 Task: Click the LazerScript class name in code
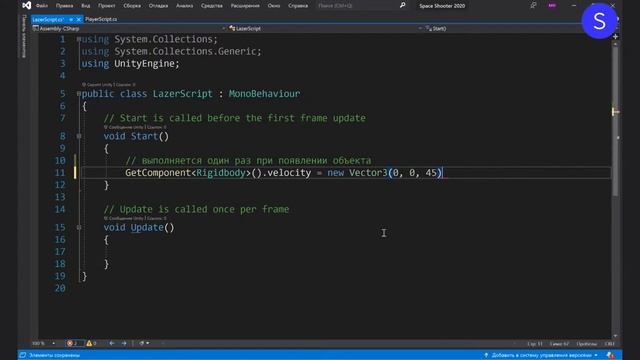click(x=182, y=94)
